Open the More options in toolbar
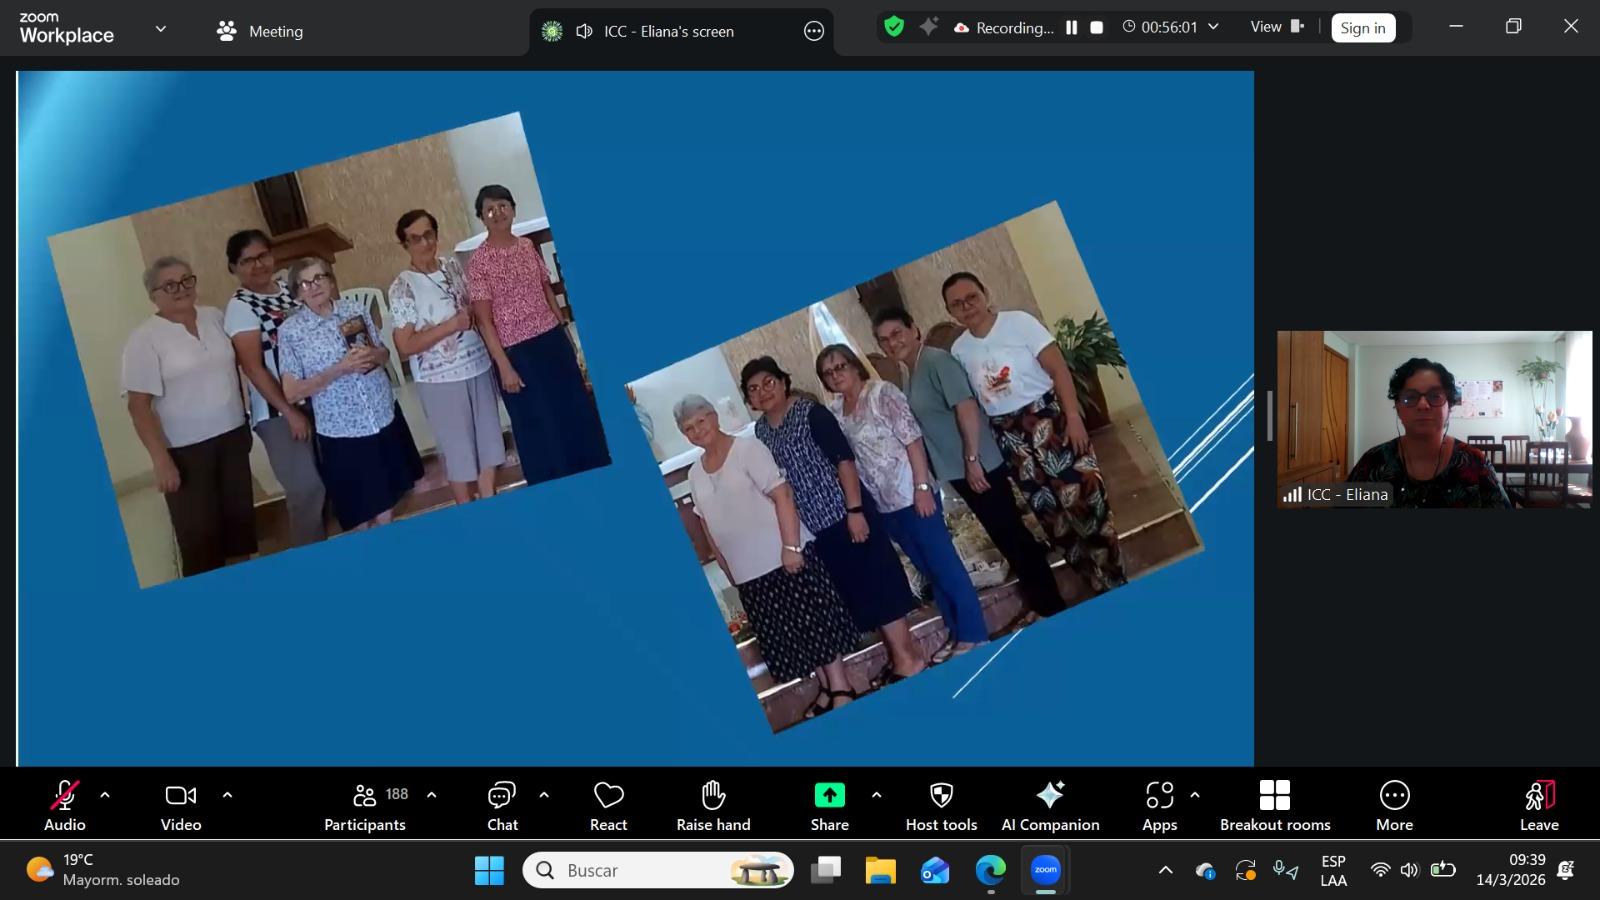This screenshot has width=1600, height=900. [x=1394, y=805]
